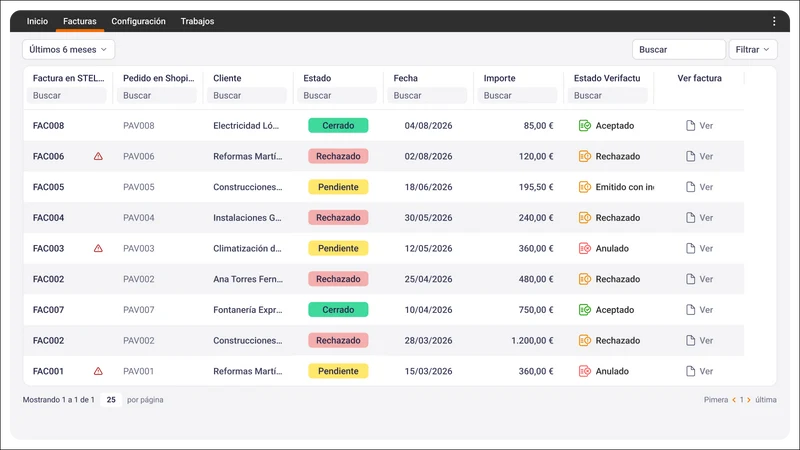This screenshot has height=450, width=800.
Task: Click Cerrado status badge in FAC008 row
Action: tap(338, 126)
